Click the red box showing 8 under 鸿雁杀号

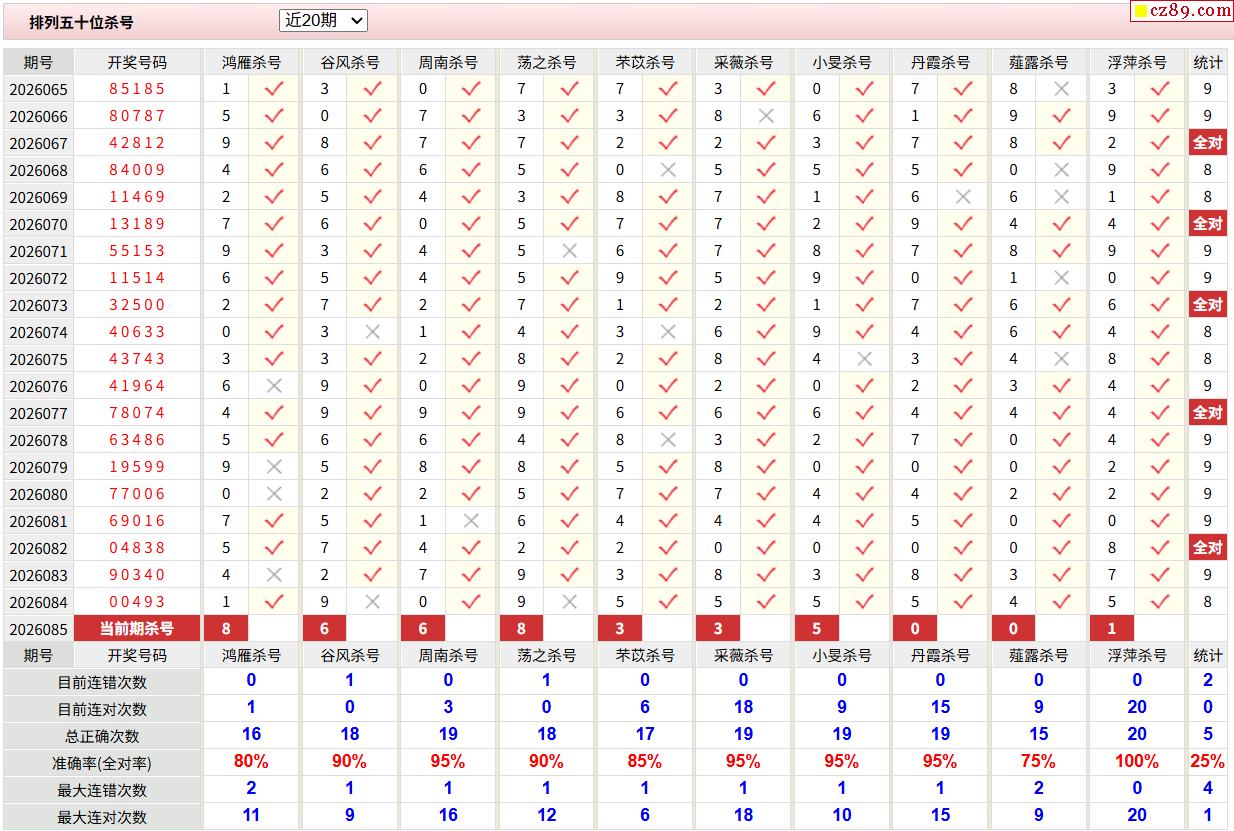(227, 629)
